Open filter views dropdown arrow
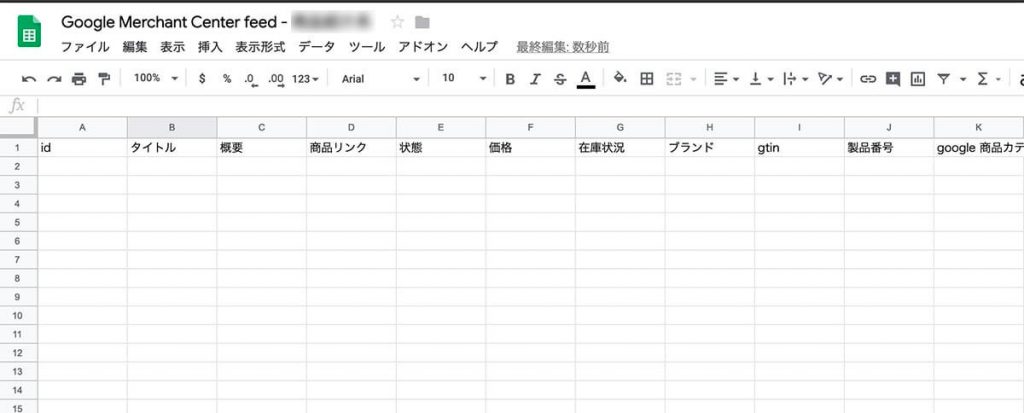This screenshot has height=413, width=1024. pyautogui.click(x=963, y=79)
